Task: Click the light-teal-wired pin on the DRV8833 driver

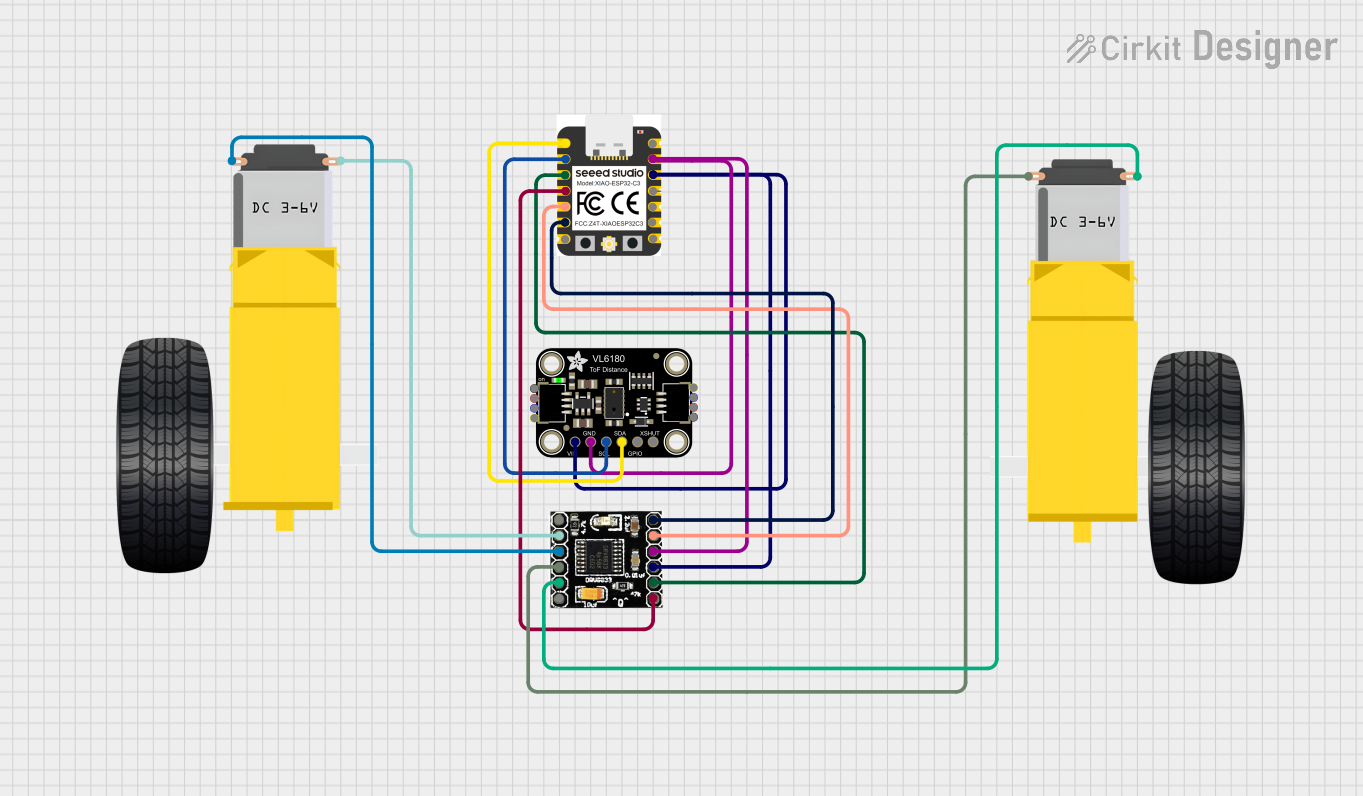Action: point(559,535)
